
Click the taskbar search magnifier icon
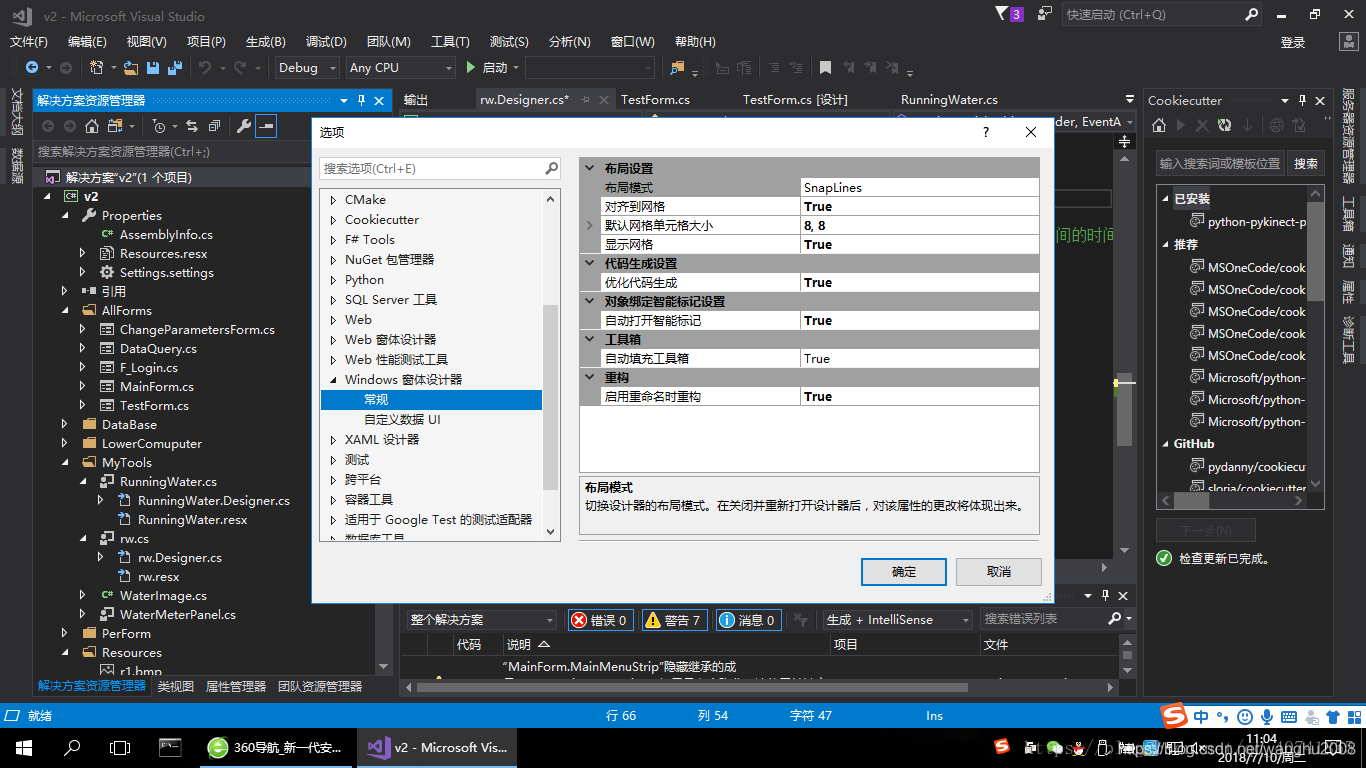point(72,747)
